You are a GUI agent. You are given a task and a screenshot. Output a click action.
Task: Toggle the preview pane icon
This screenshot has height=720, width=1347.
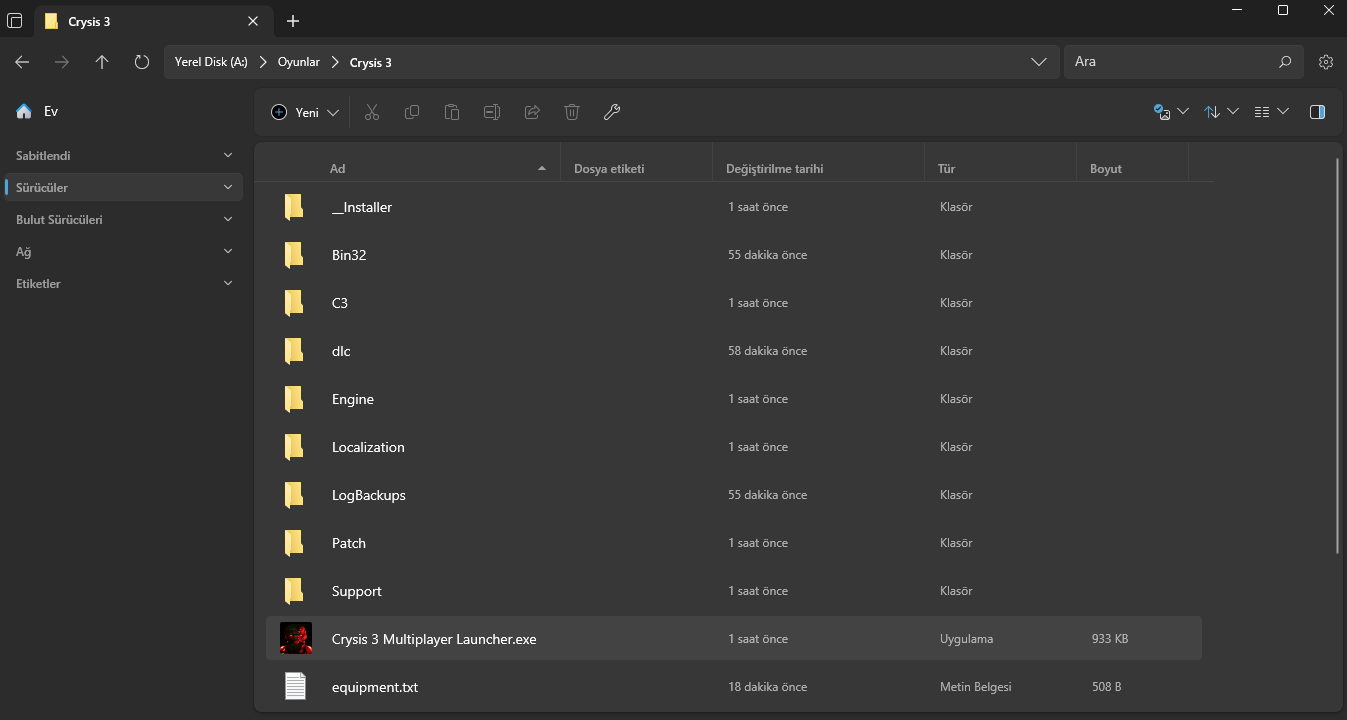[1317, 112]
